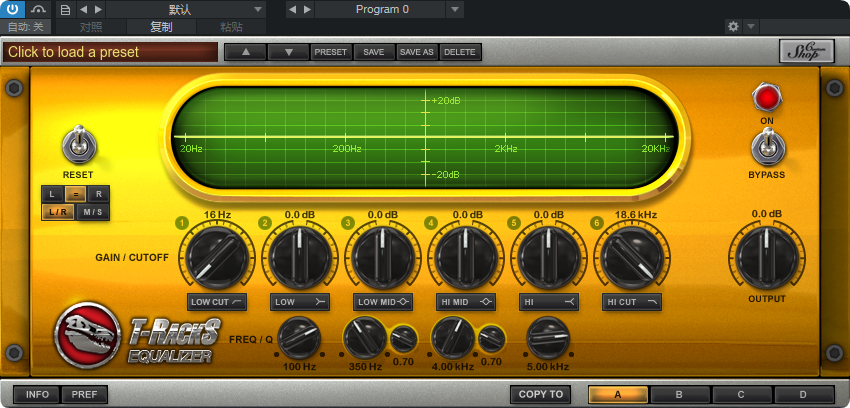Open the INFO panel
The height and width of the screenshot is (408, 850).
pyautogui.click(x=37, y=394)
